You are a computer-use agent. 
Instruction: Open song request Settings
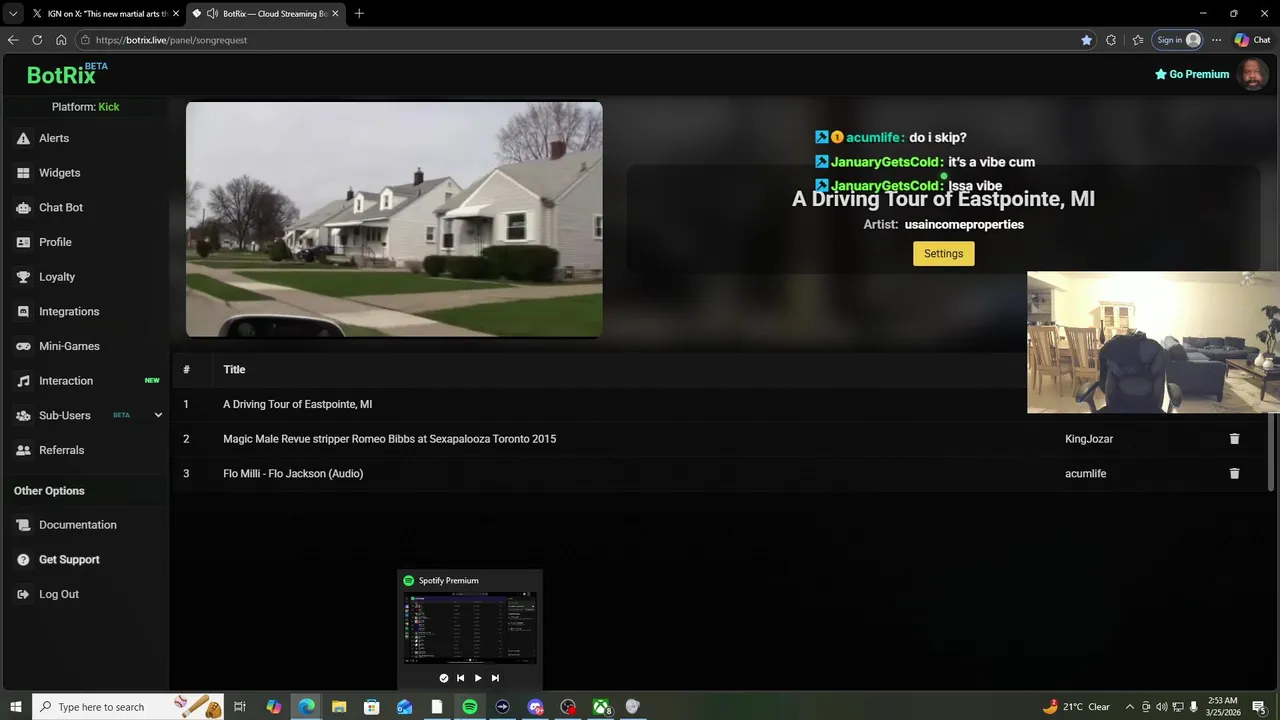[943, 254]
